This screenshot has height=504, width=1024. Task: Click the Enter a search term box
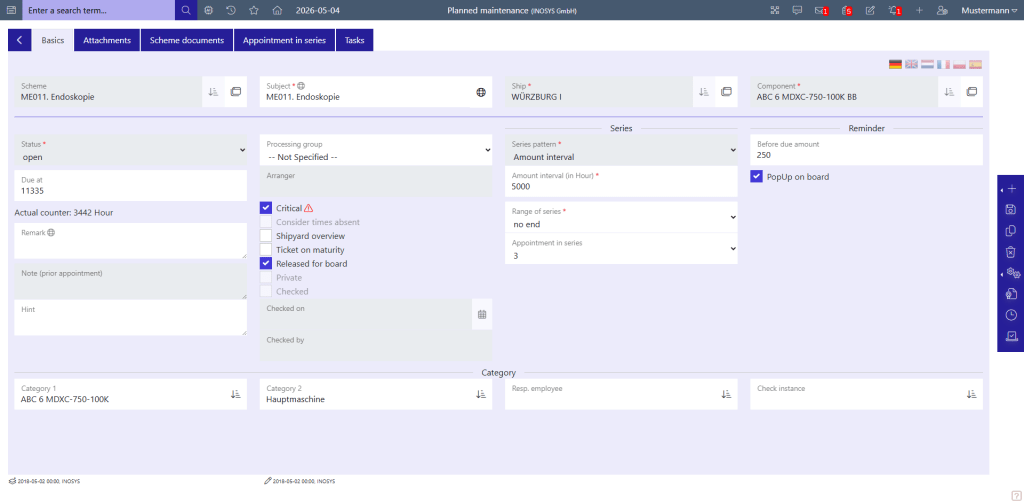point(99,10)
